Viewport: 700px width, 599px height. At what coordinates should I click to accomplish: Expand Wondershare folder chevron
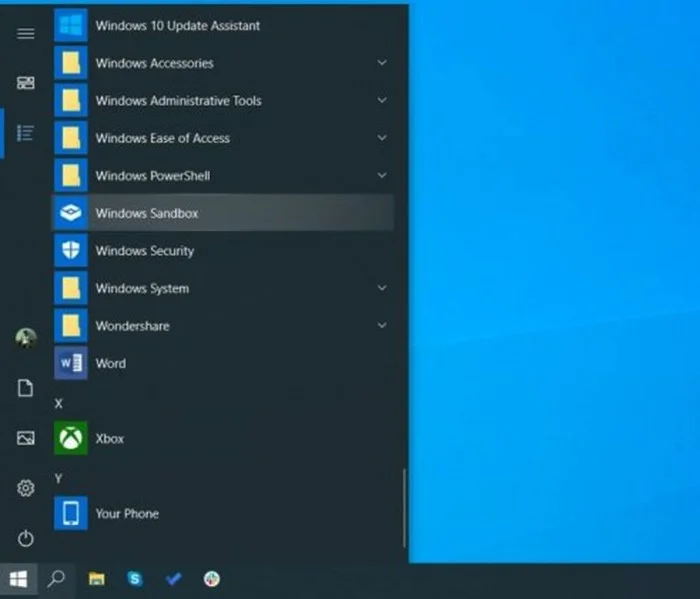click(x=382, y=325)
